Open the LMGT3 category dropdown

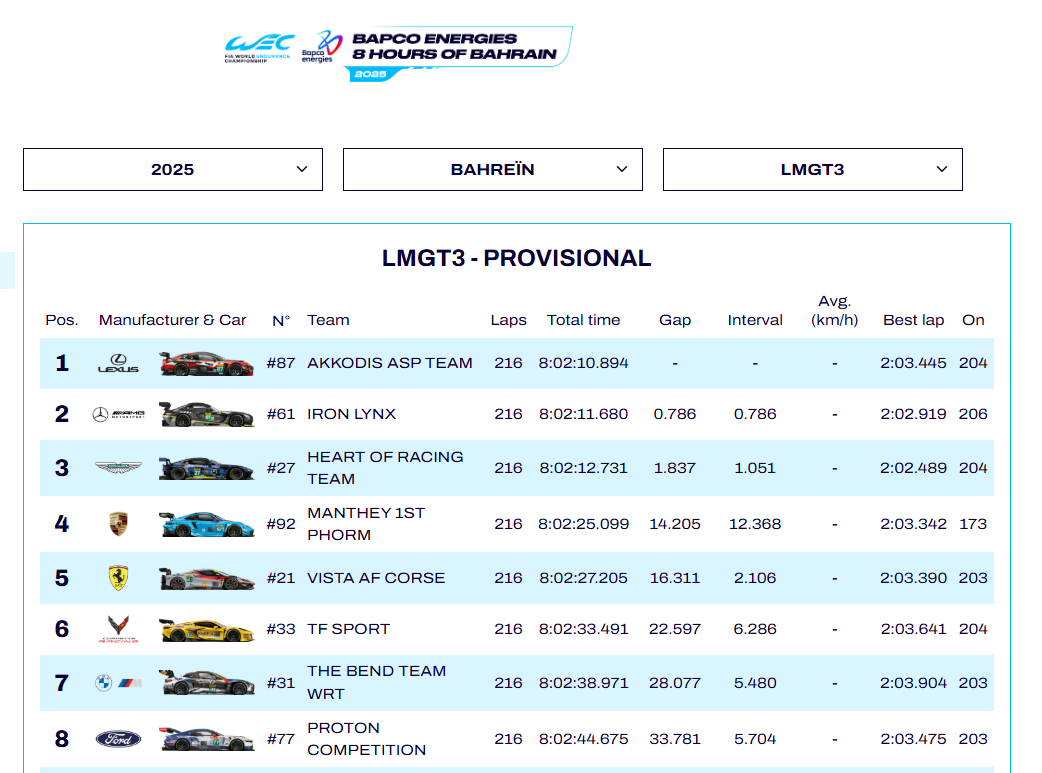(813, 170)
